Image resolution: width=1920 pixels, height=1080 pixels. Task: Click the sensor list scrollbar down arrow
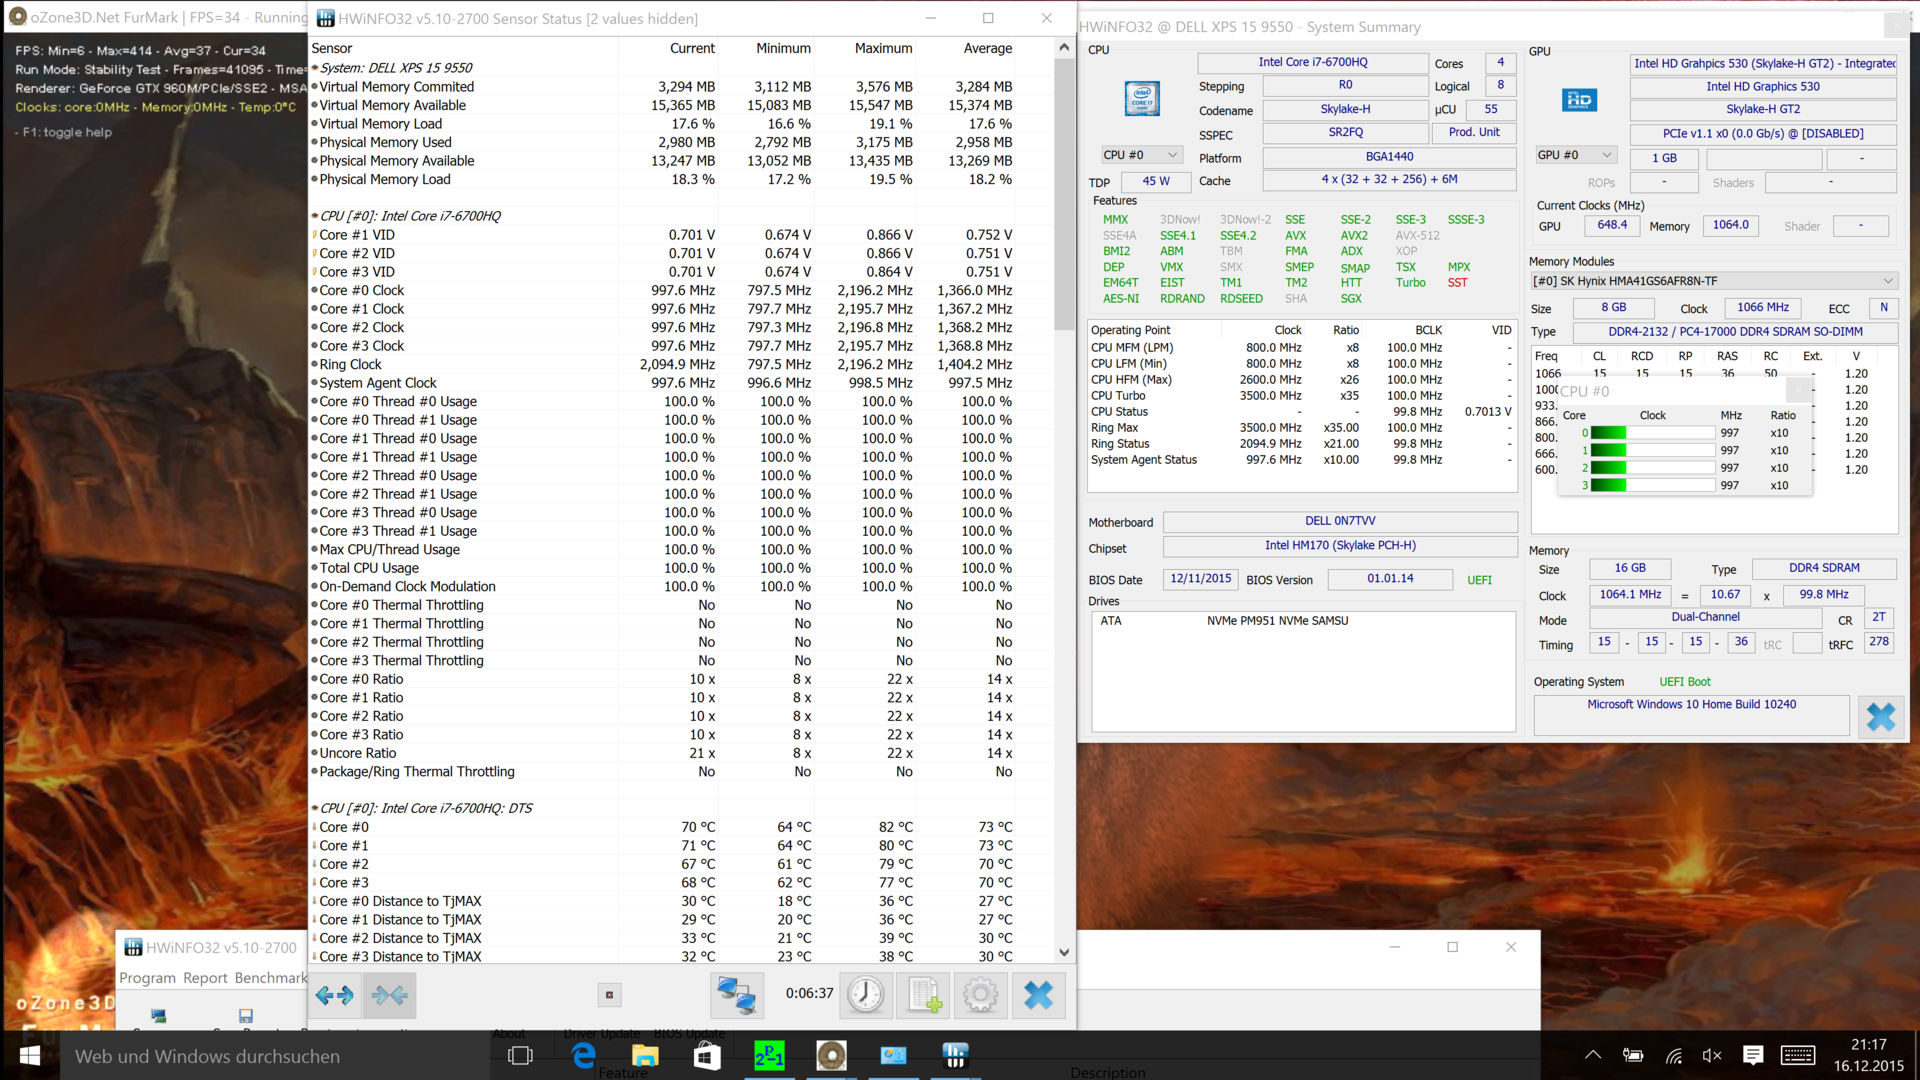pos(1064,953)
